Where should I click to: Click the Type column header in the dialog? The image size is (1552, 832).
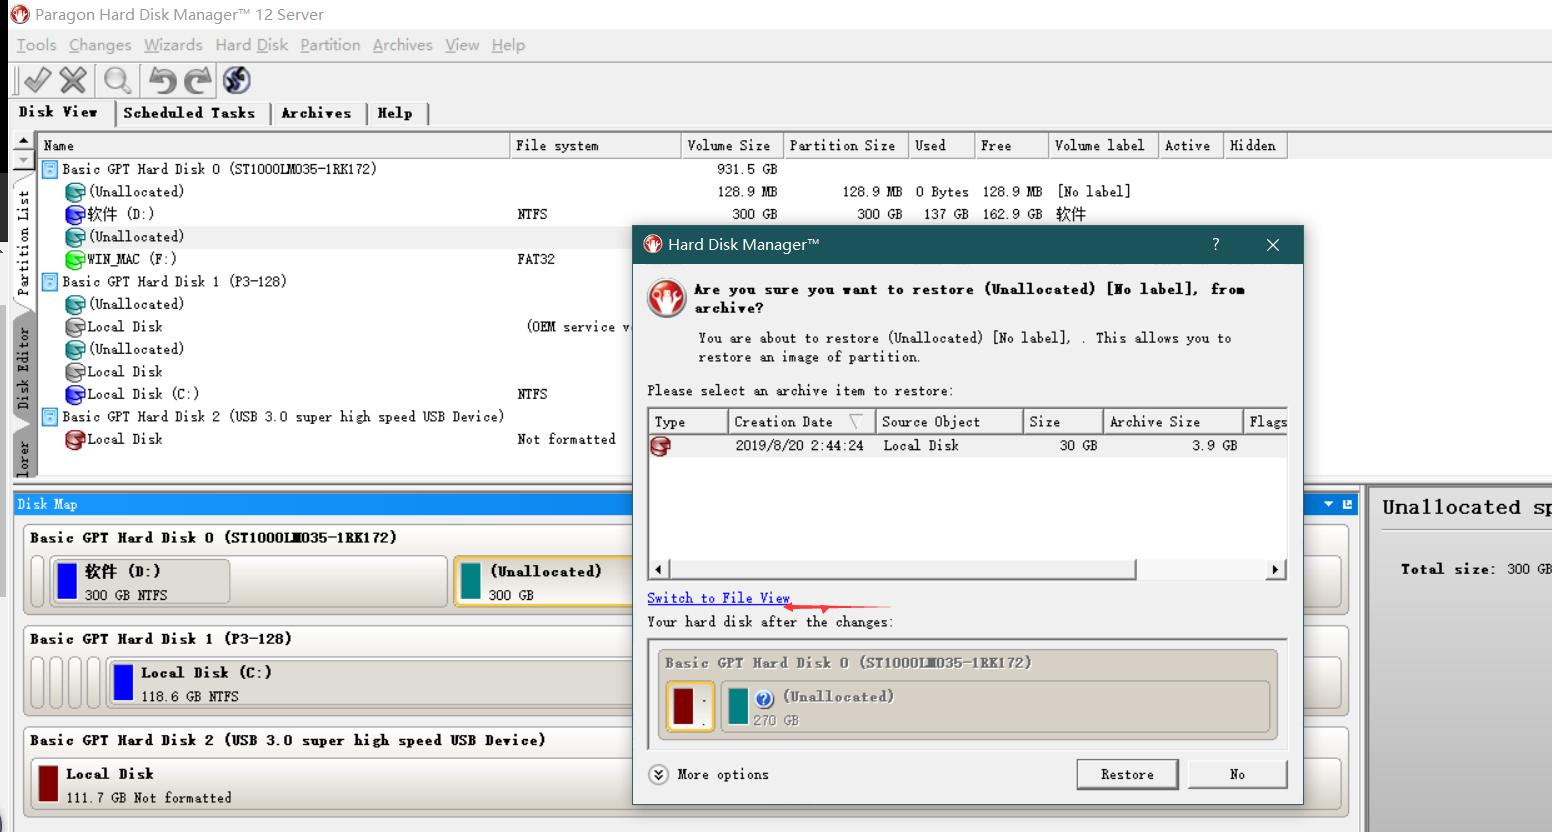(688, 422)
